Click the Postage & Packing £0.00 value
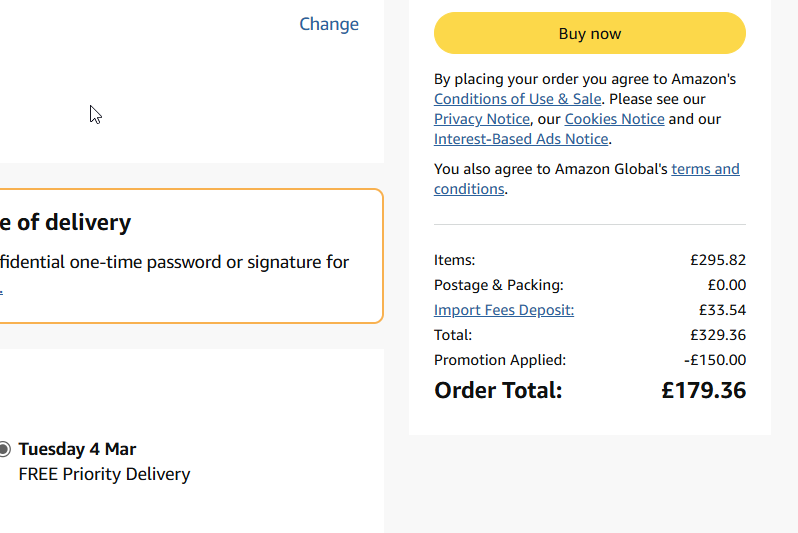This screenshot has height=533, width=798. tap(726, 285)
